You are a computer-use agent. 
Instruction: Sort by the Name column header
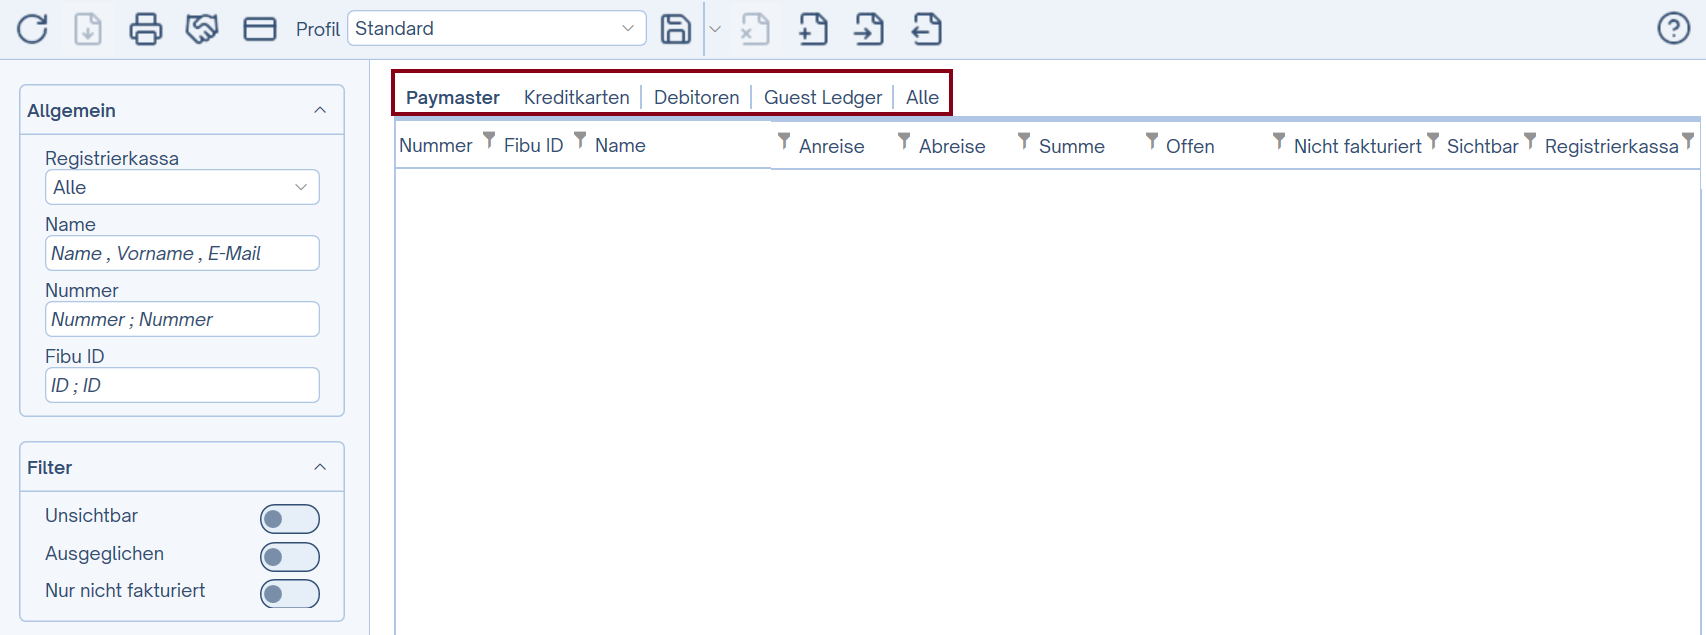[x=620, y=145]
